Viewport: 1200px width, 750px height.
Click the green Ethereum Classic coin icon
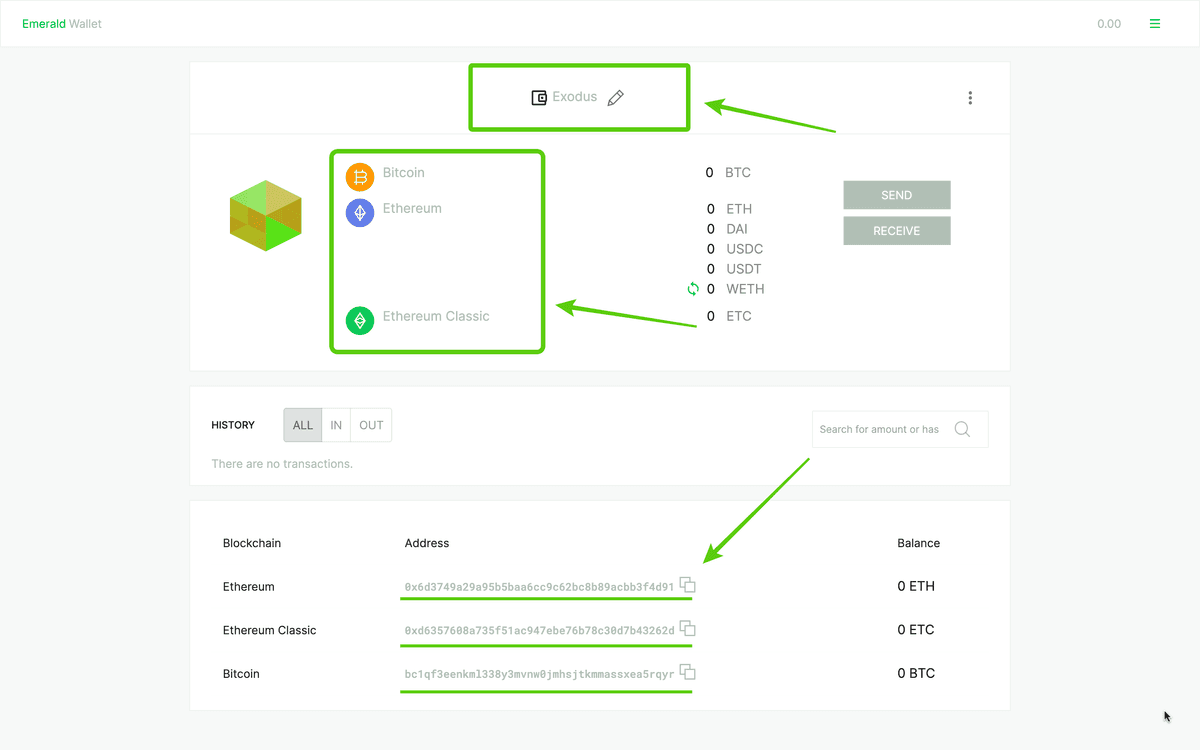click(x=359, y=320)
